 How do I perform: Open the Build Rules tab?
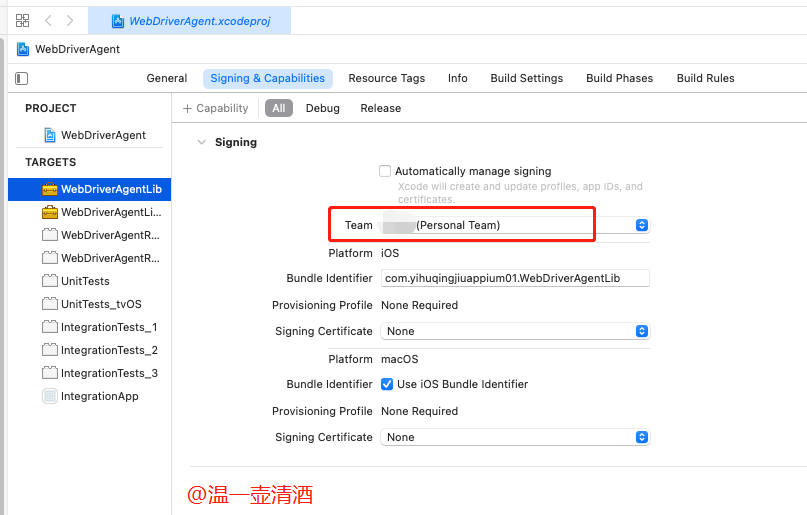[705, 78]
